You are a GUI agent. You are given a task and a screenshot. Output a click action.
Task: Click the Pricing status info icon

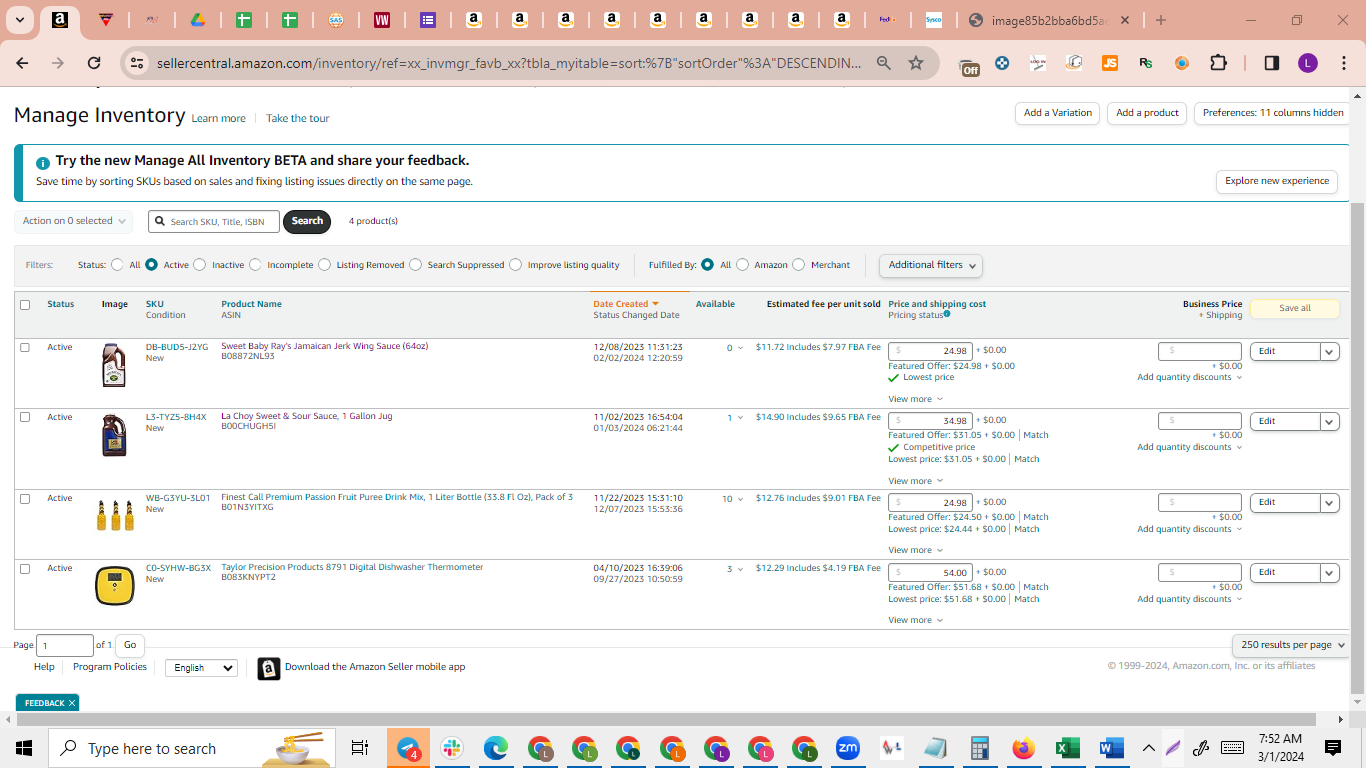point(947,314)
